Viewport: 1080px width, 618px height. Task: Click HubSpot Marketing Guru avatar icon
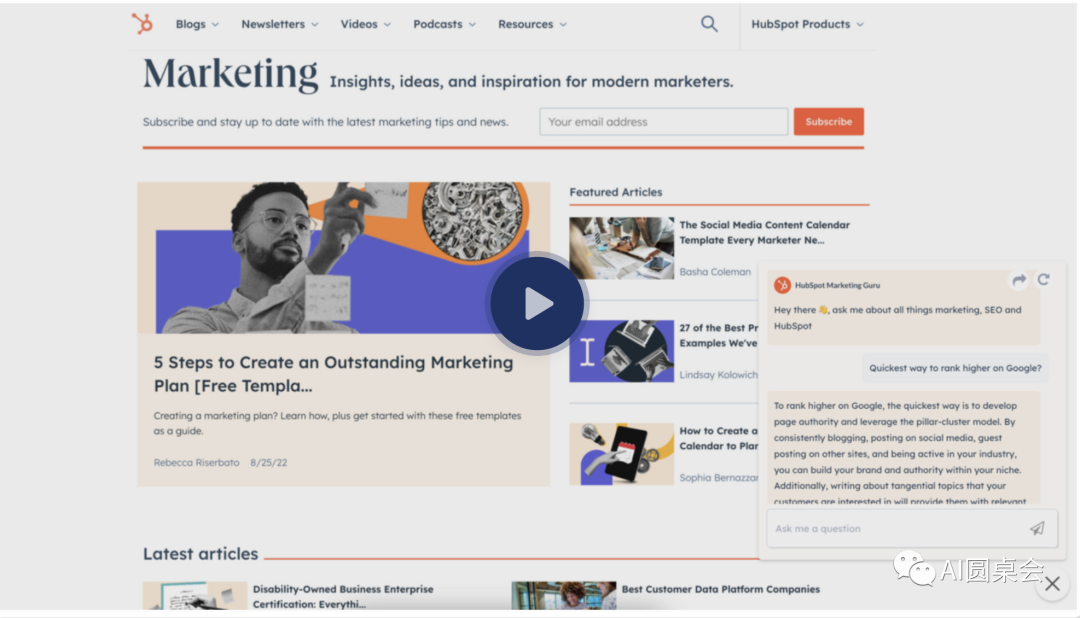click(782, 285)
